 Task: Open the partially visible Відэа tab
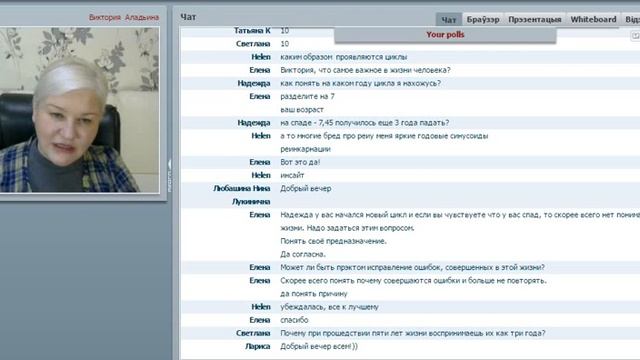point(631,20)
